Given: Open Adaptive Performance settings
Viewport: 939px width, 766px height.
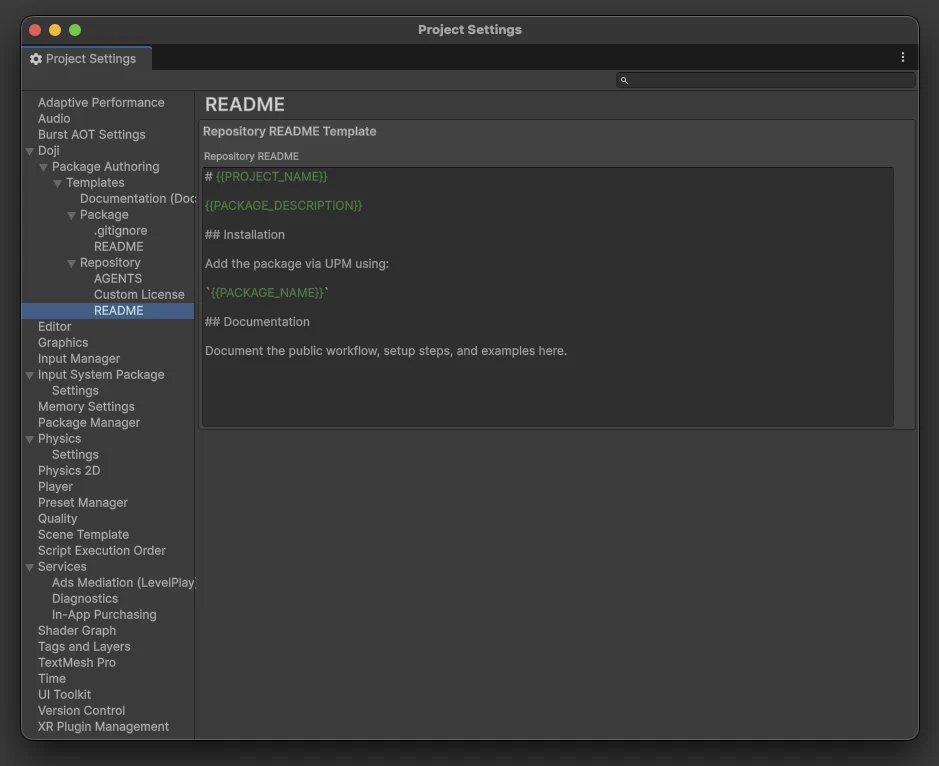Looking at the screenshot, I should (x=101, y=102).
